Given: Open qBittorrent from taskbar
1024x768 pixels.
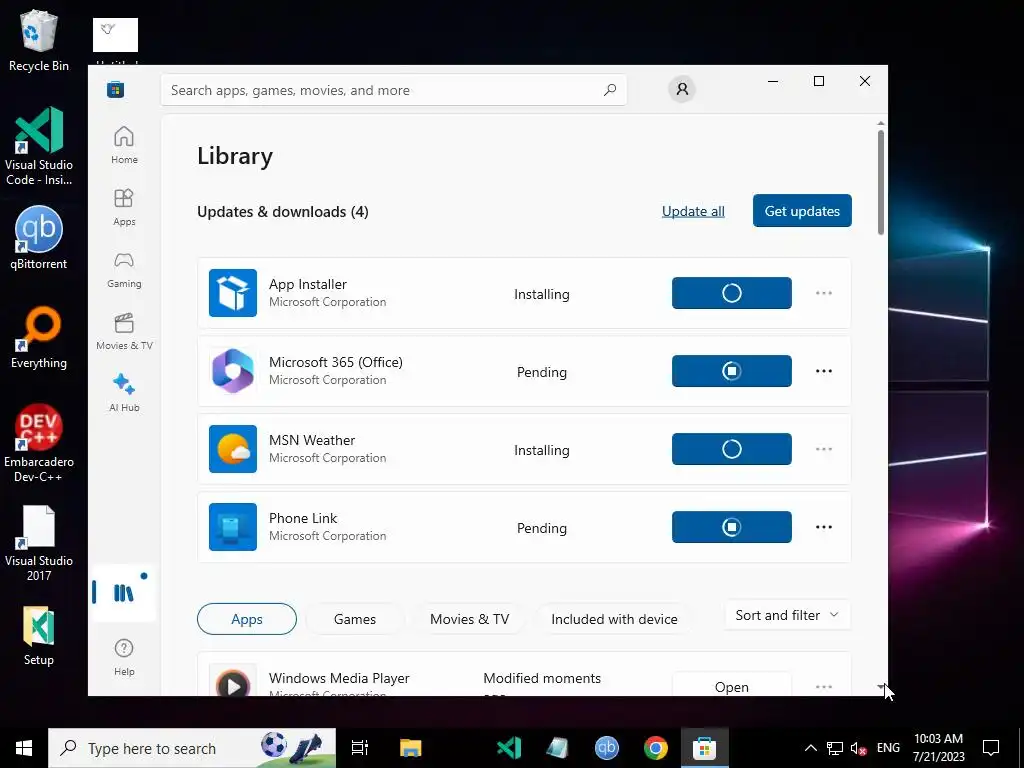Looking at the screenshot, I should click(607, 748).
